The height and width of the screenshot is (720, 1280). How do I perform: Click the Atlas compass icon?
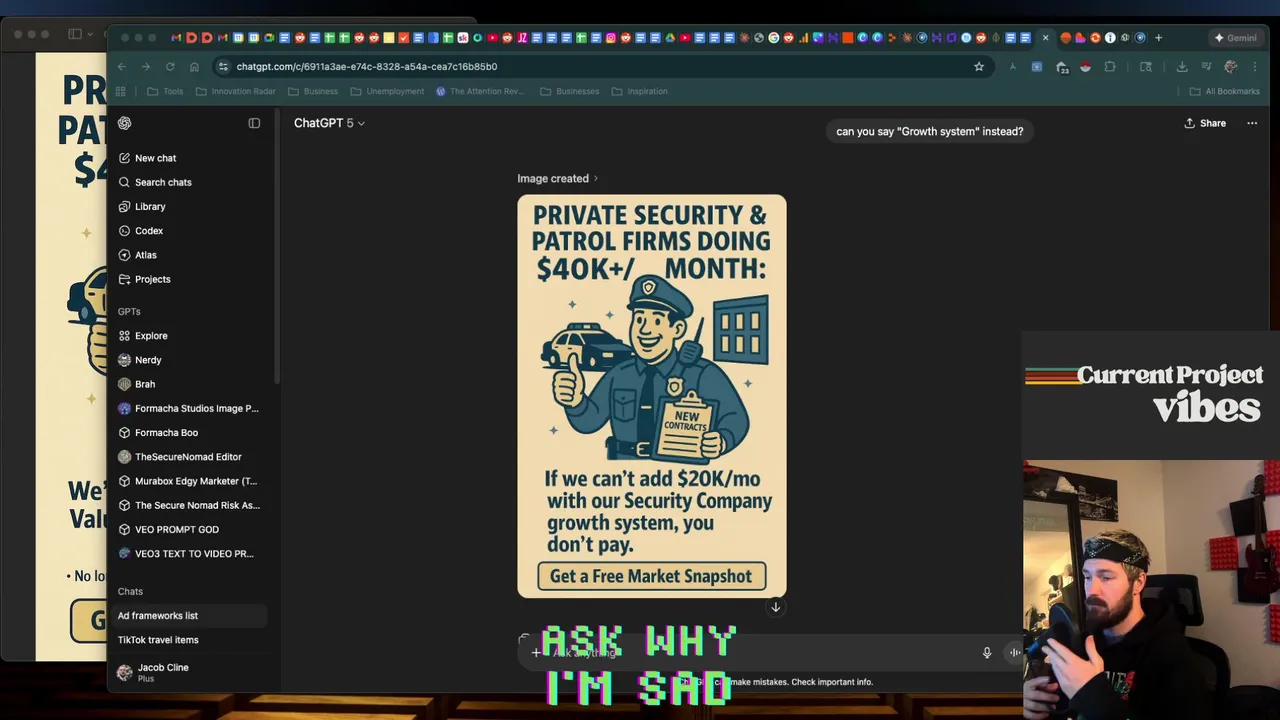click(124, 255)
